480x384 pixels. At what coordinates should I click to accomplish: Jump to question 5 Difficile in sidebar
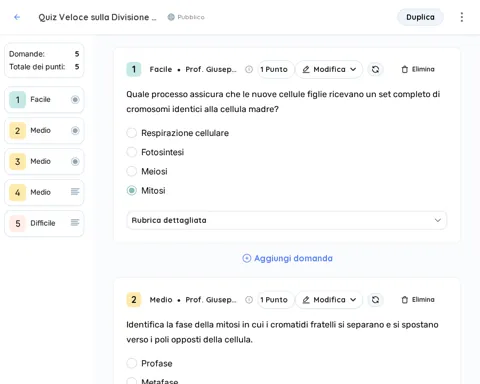(x=44, y=223)
